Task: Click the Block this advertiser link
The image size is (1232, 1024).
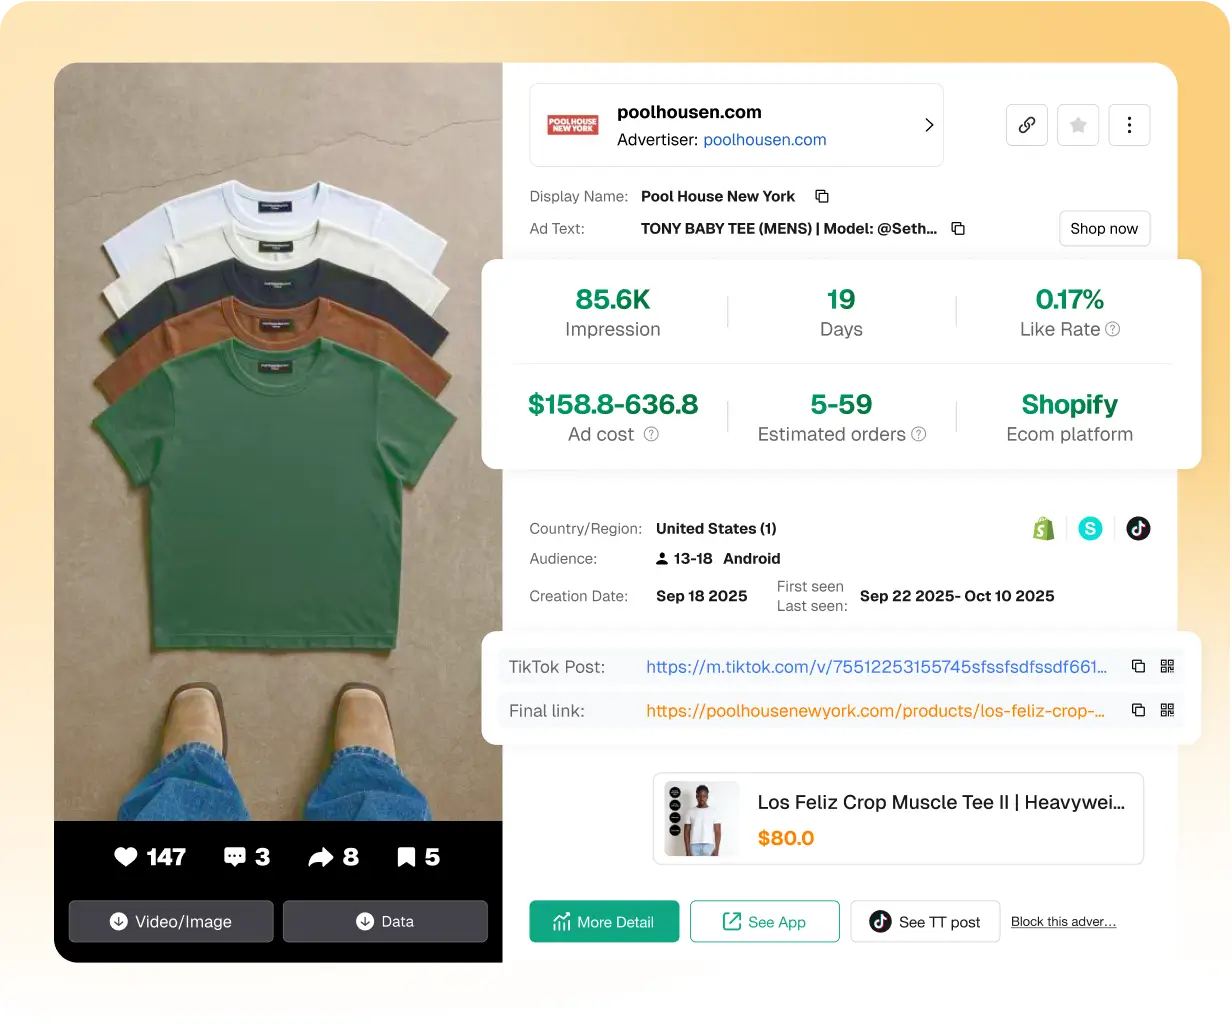Action: (1063, 921)
